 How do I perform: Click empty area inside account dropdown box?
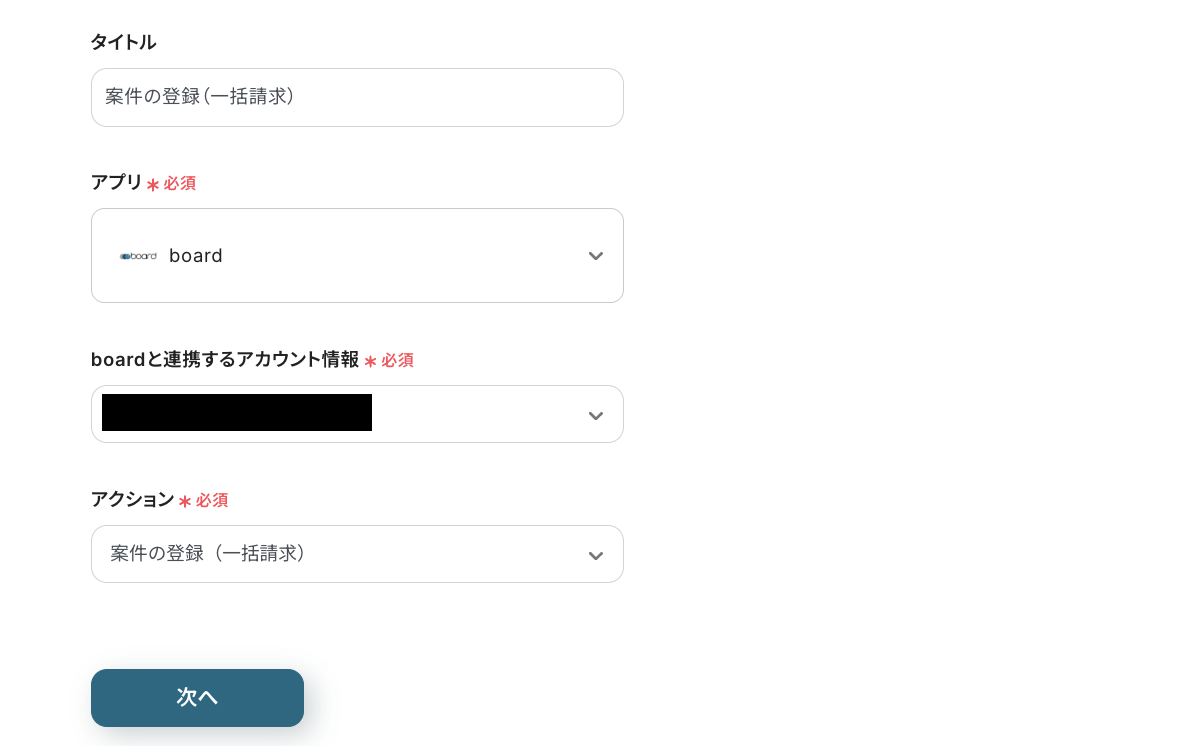tap(478, 414)
